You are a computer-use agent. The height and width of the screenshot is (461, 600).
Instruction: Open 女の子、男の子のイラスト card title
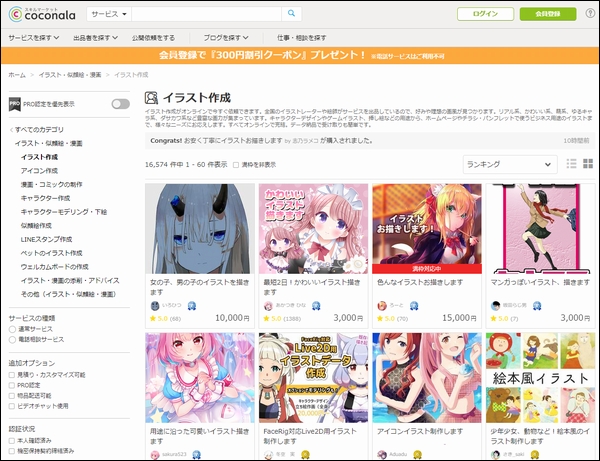click(x=199, y=287)
